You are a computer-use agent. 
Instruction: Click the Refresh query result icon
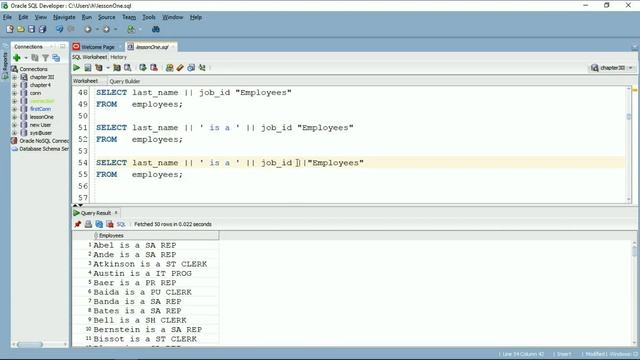[99, 224]
